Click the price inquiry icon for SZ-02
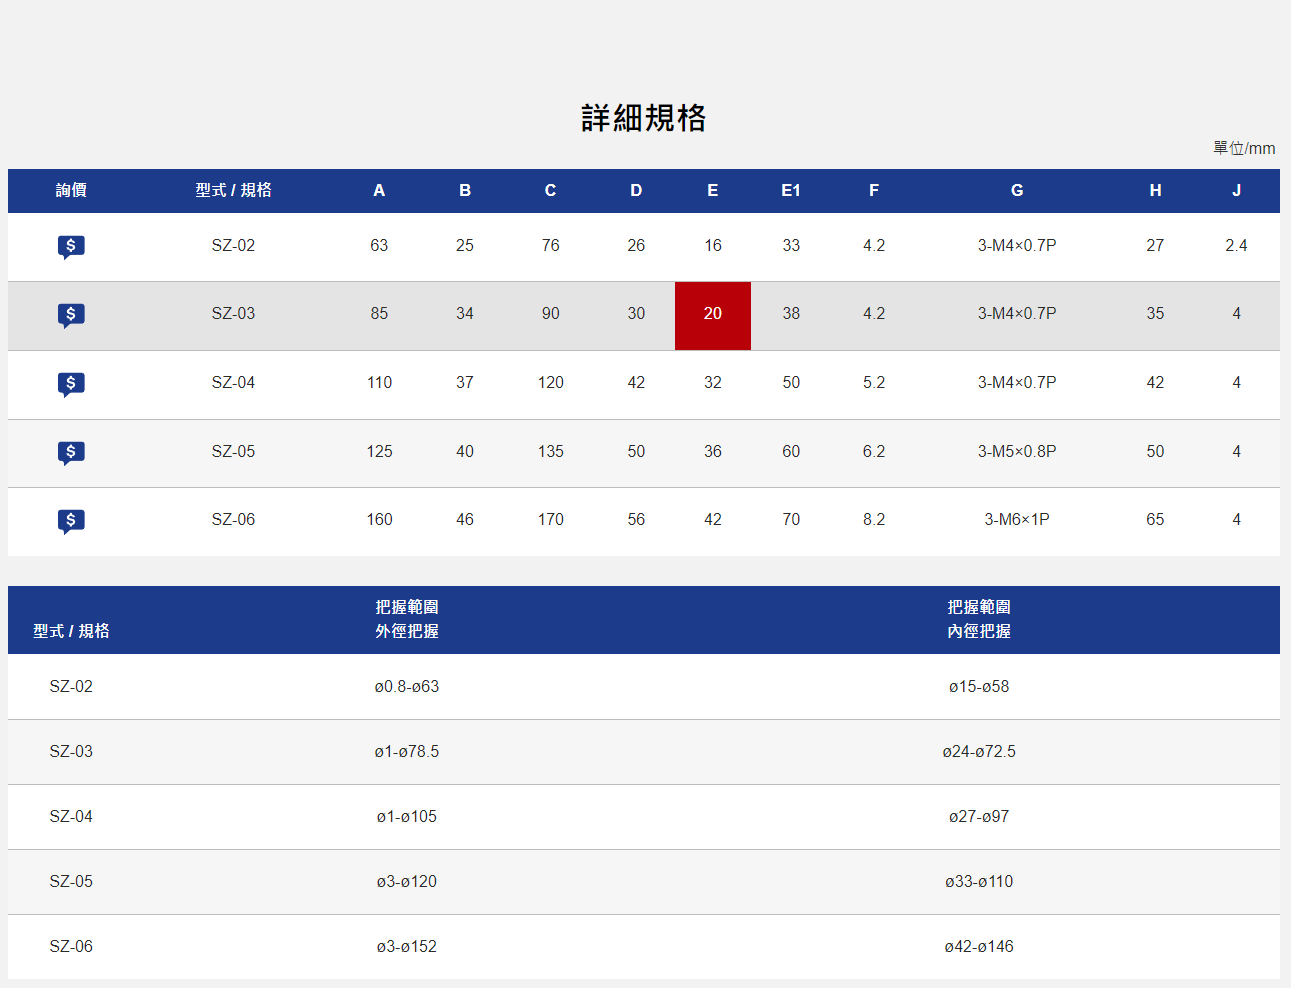Image resolution: width=1291 pixels, height=988 pixels. click(71, 246)
